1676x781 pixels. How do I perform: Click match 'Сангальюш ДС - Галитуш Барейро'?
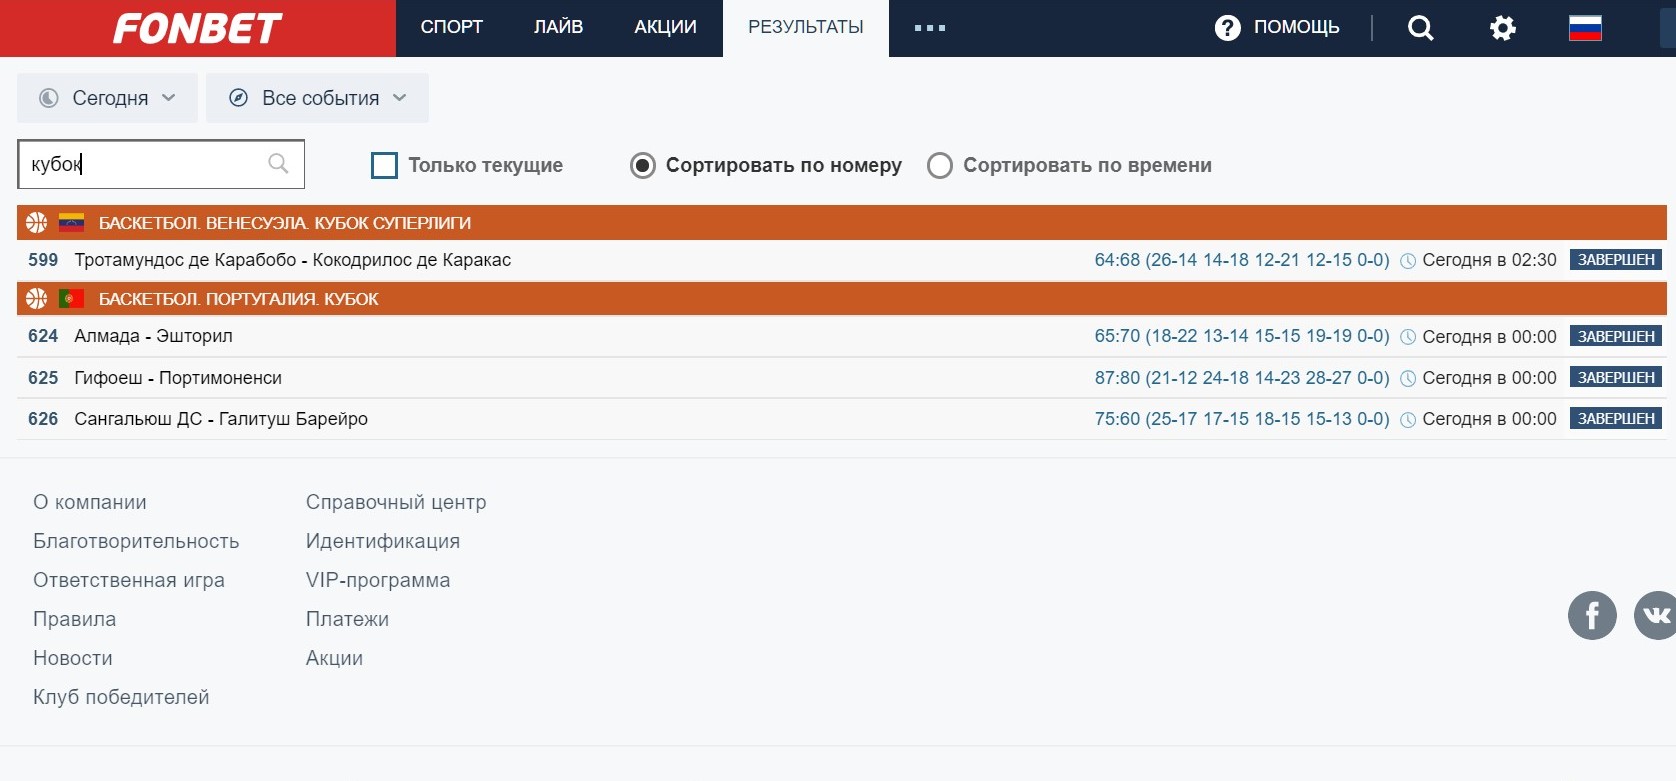pos(221,419)
